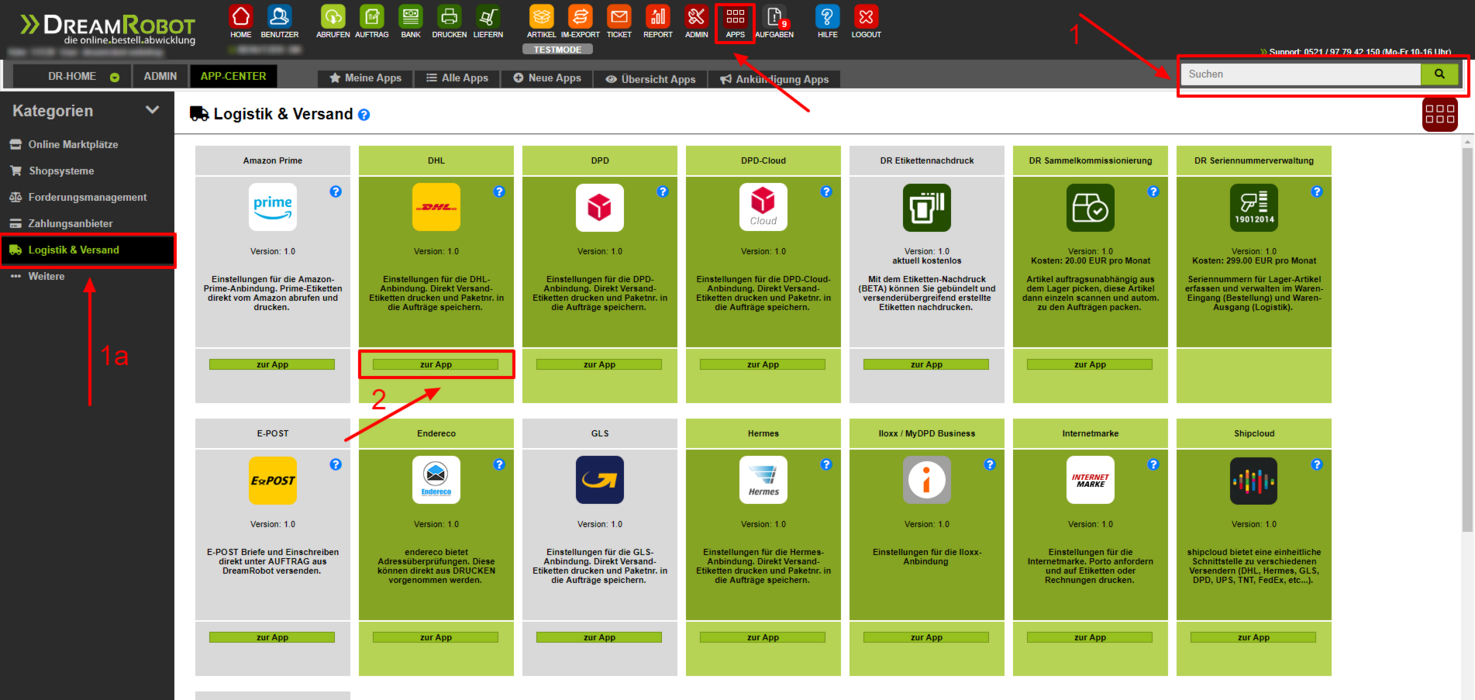1475x700 pixels.
Task: Click zur App button on DHL card
Action: (x=436, y=365)
